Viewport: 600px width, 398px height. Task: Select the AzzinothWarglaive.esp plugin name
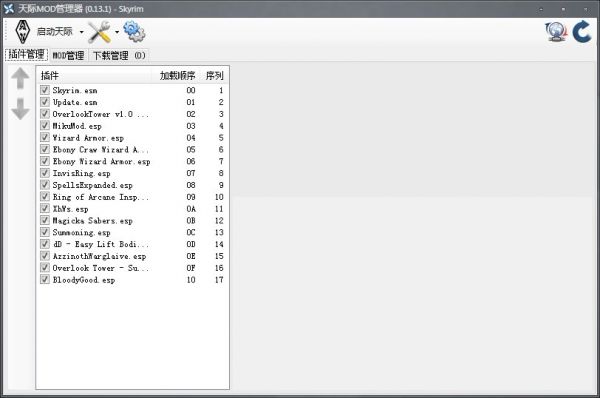click(x=99, y=256)
